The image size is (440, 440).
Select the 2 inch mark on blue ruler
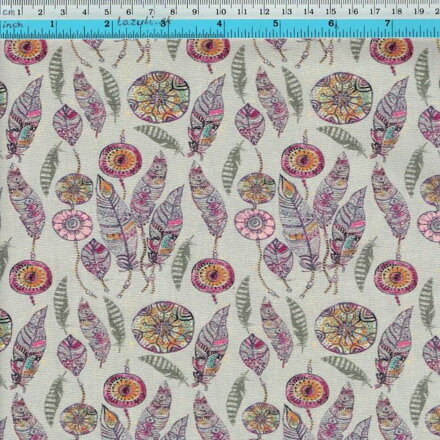pyautogui.click(x=107, y=24)
